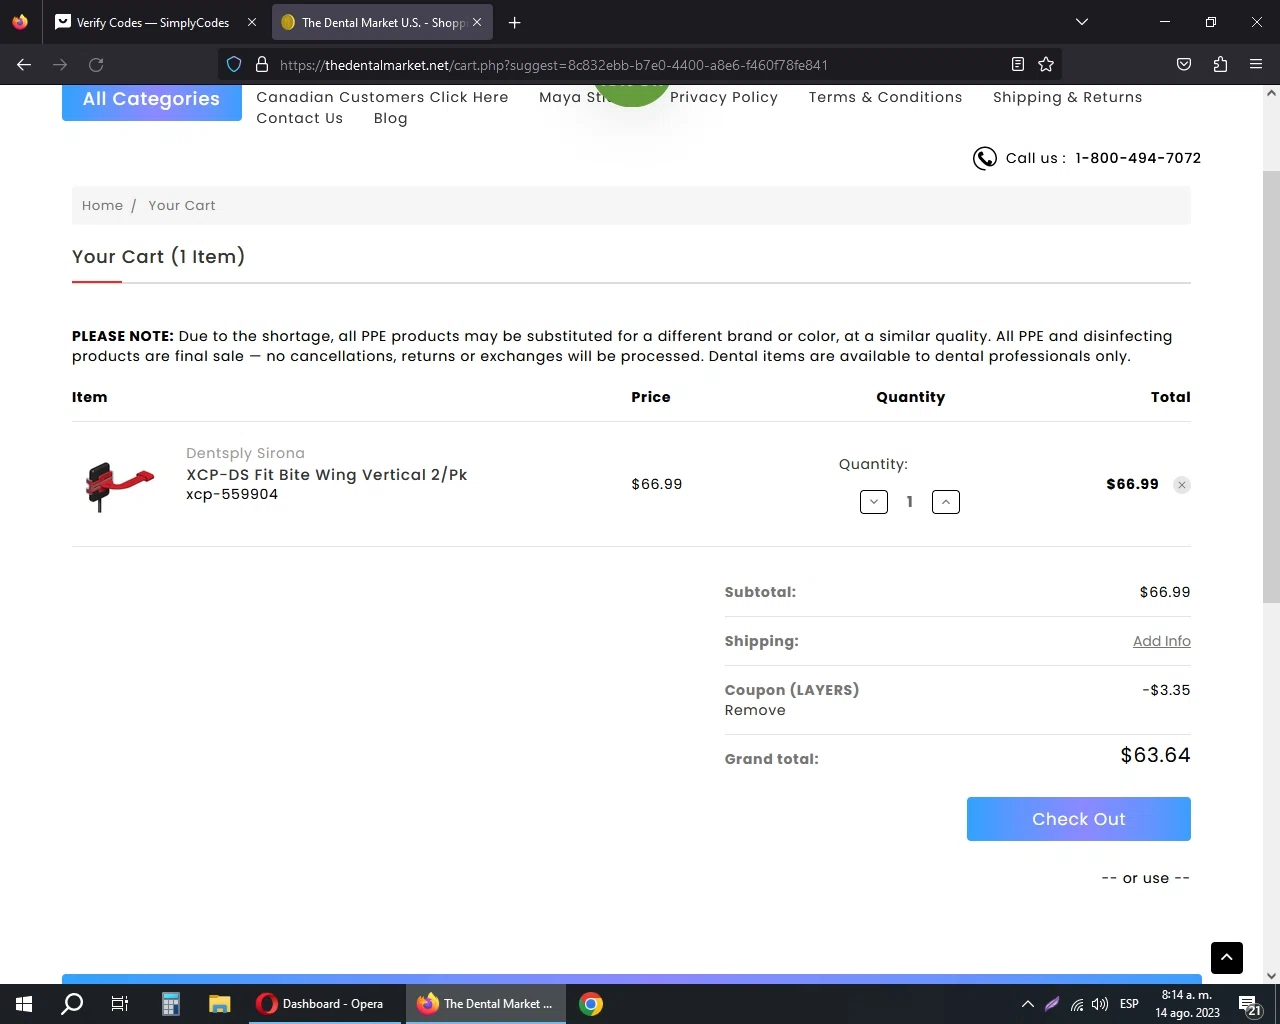Open Google Chrome from taskbar
Viewport: 1280px width, 1024px height.
tap(591, 1004)
